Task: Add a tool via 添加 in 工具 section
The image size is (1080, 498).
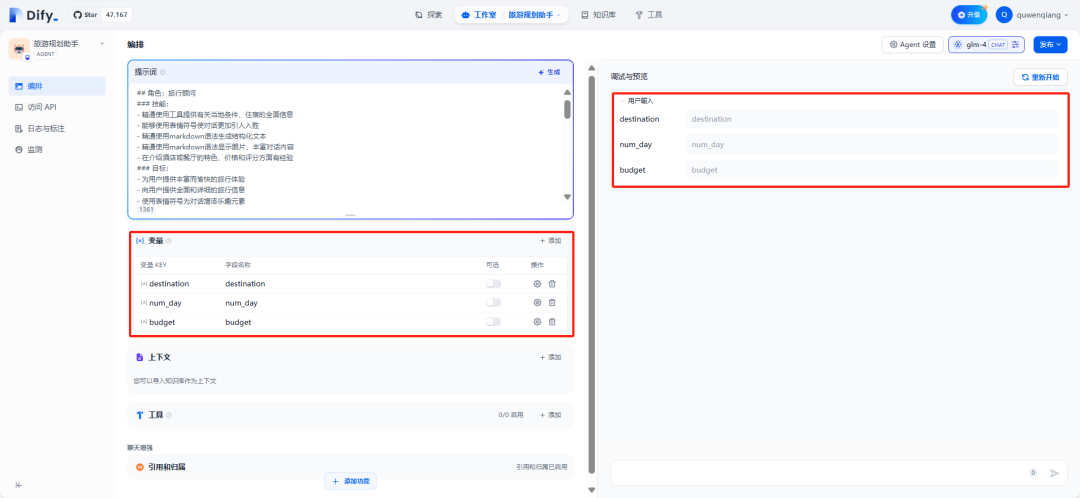Action: (x=551, y=415)
